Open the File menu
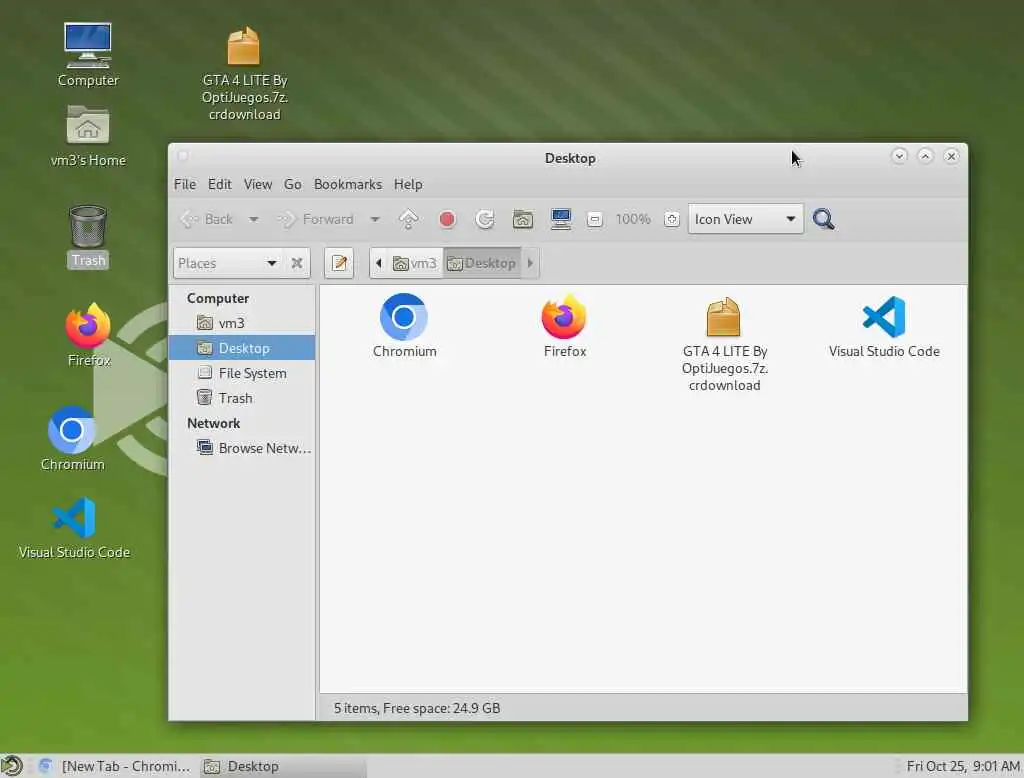Image resolution: width=1024 pixels, height=778 pixels. pyautogui.click(x=185, y=185)
